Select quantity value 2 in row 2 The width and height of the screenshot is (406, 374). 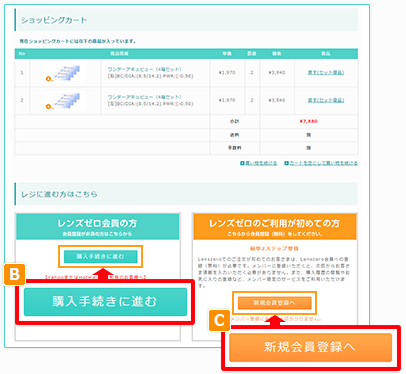(x=252, y=100)
